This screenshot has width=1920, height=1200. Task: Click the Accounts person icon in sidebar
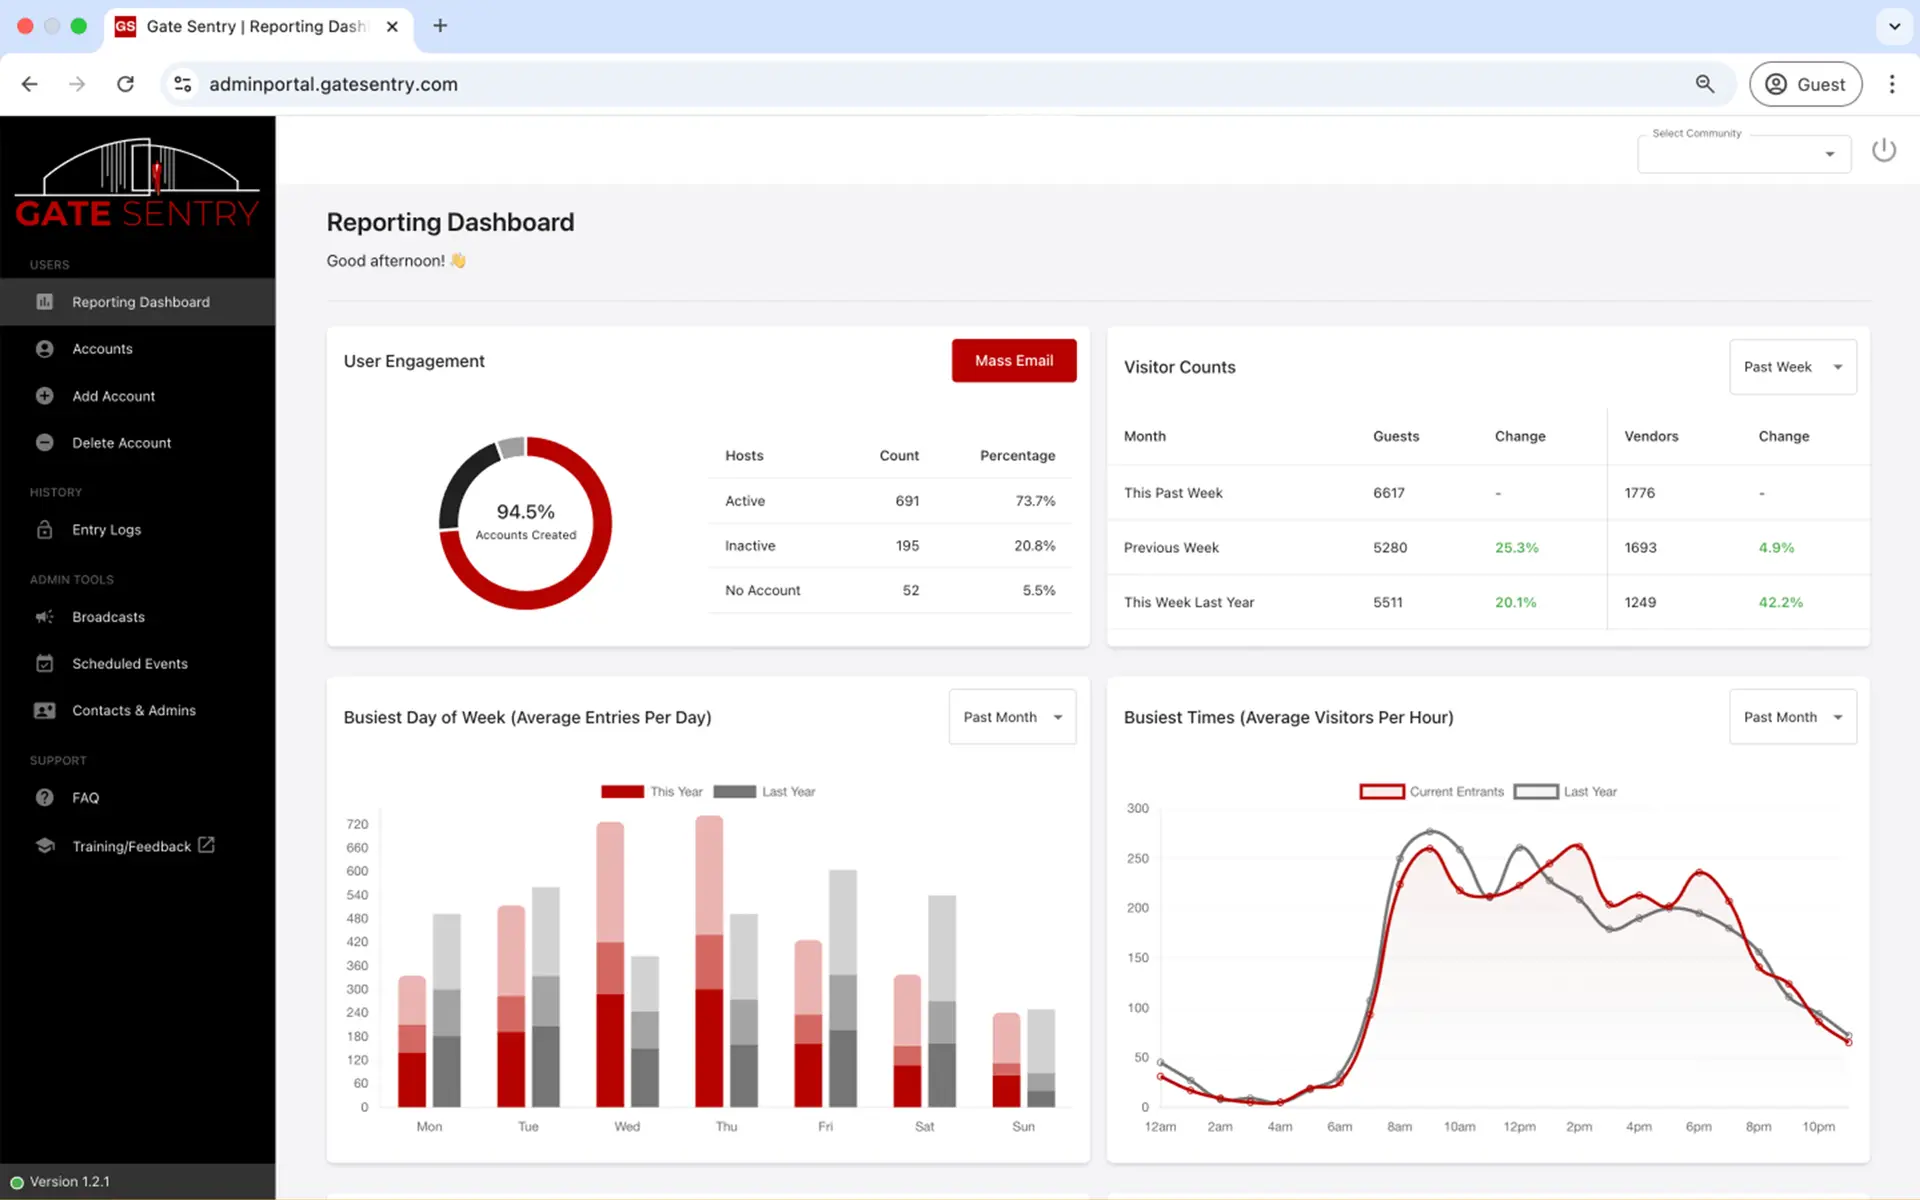[x=45, y=349]
